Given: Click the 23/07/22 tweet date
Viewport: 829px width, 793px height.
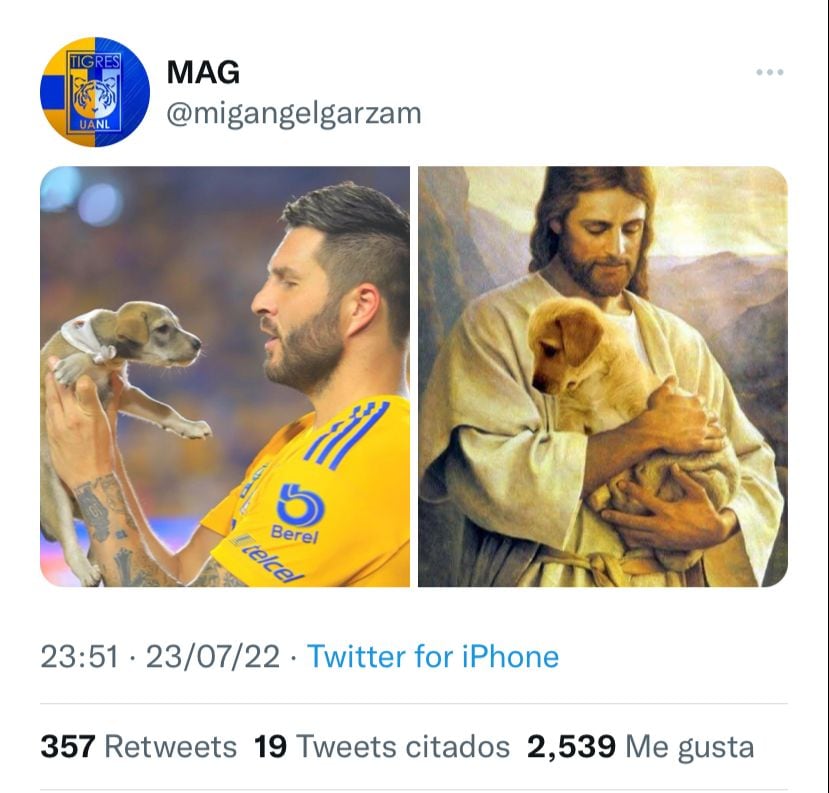Looking at the screenshot, I should point(212,657).
